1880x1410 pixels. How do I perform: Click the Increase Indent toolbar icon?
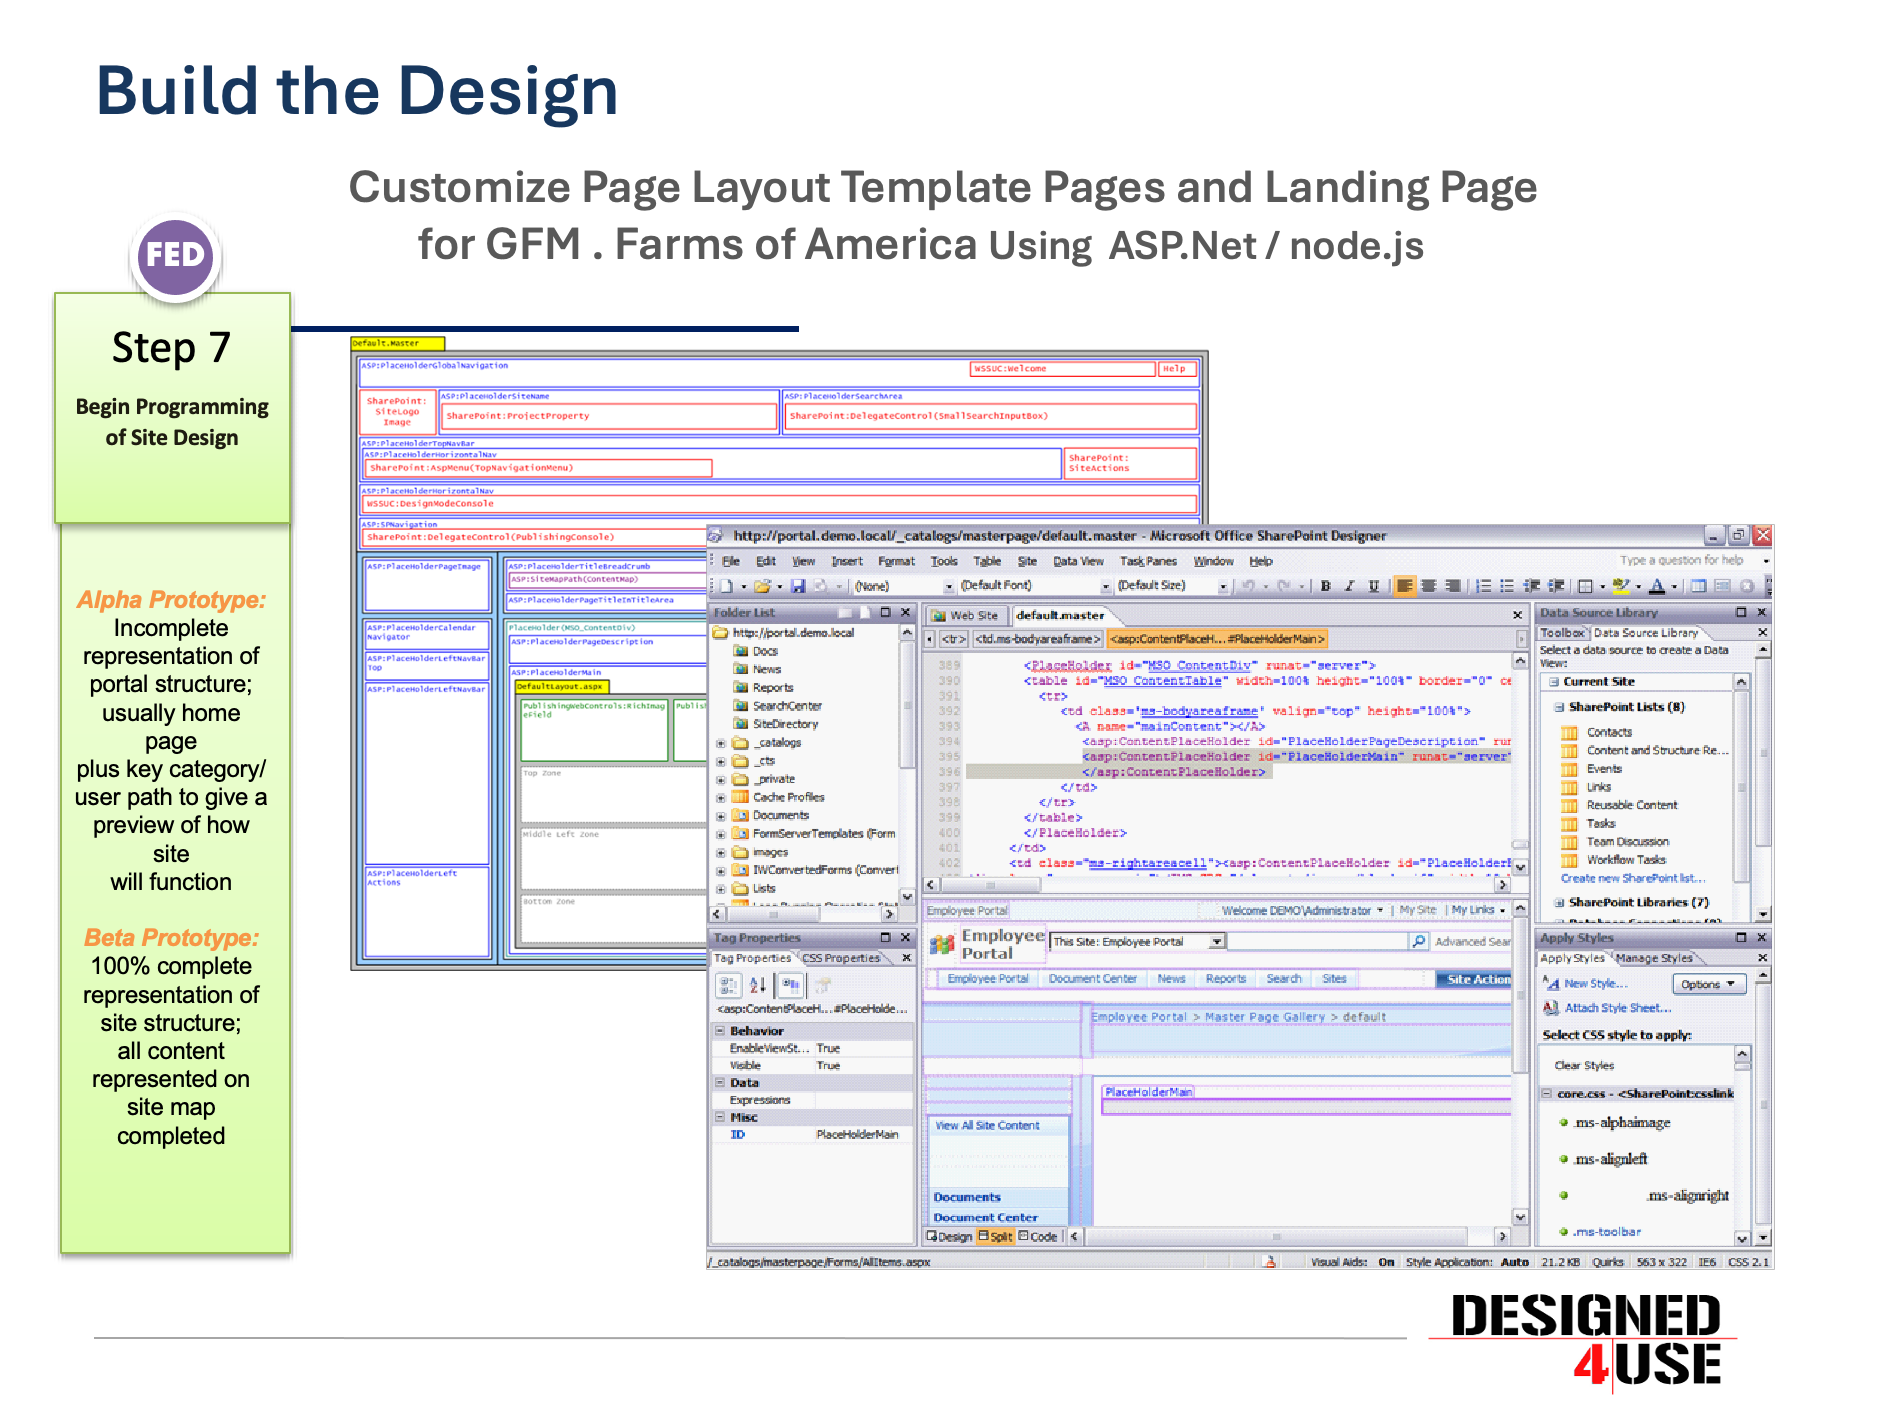point(1556,586)
